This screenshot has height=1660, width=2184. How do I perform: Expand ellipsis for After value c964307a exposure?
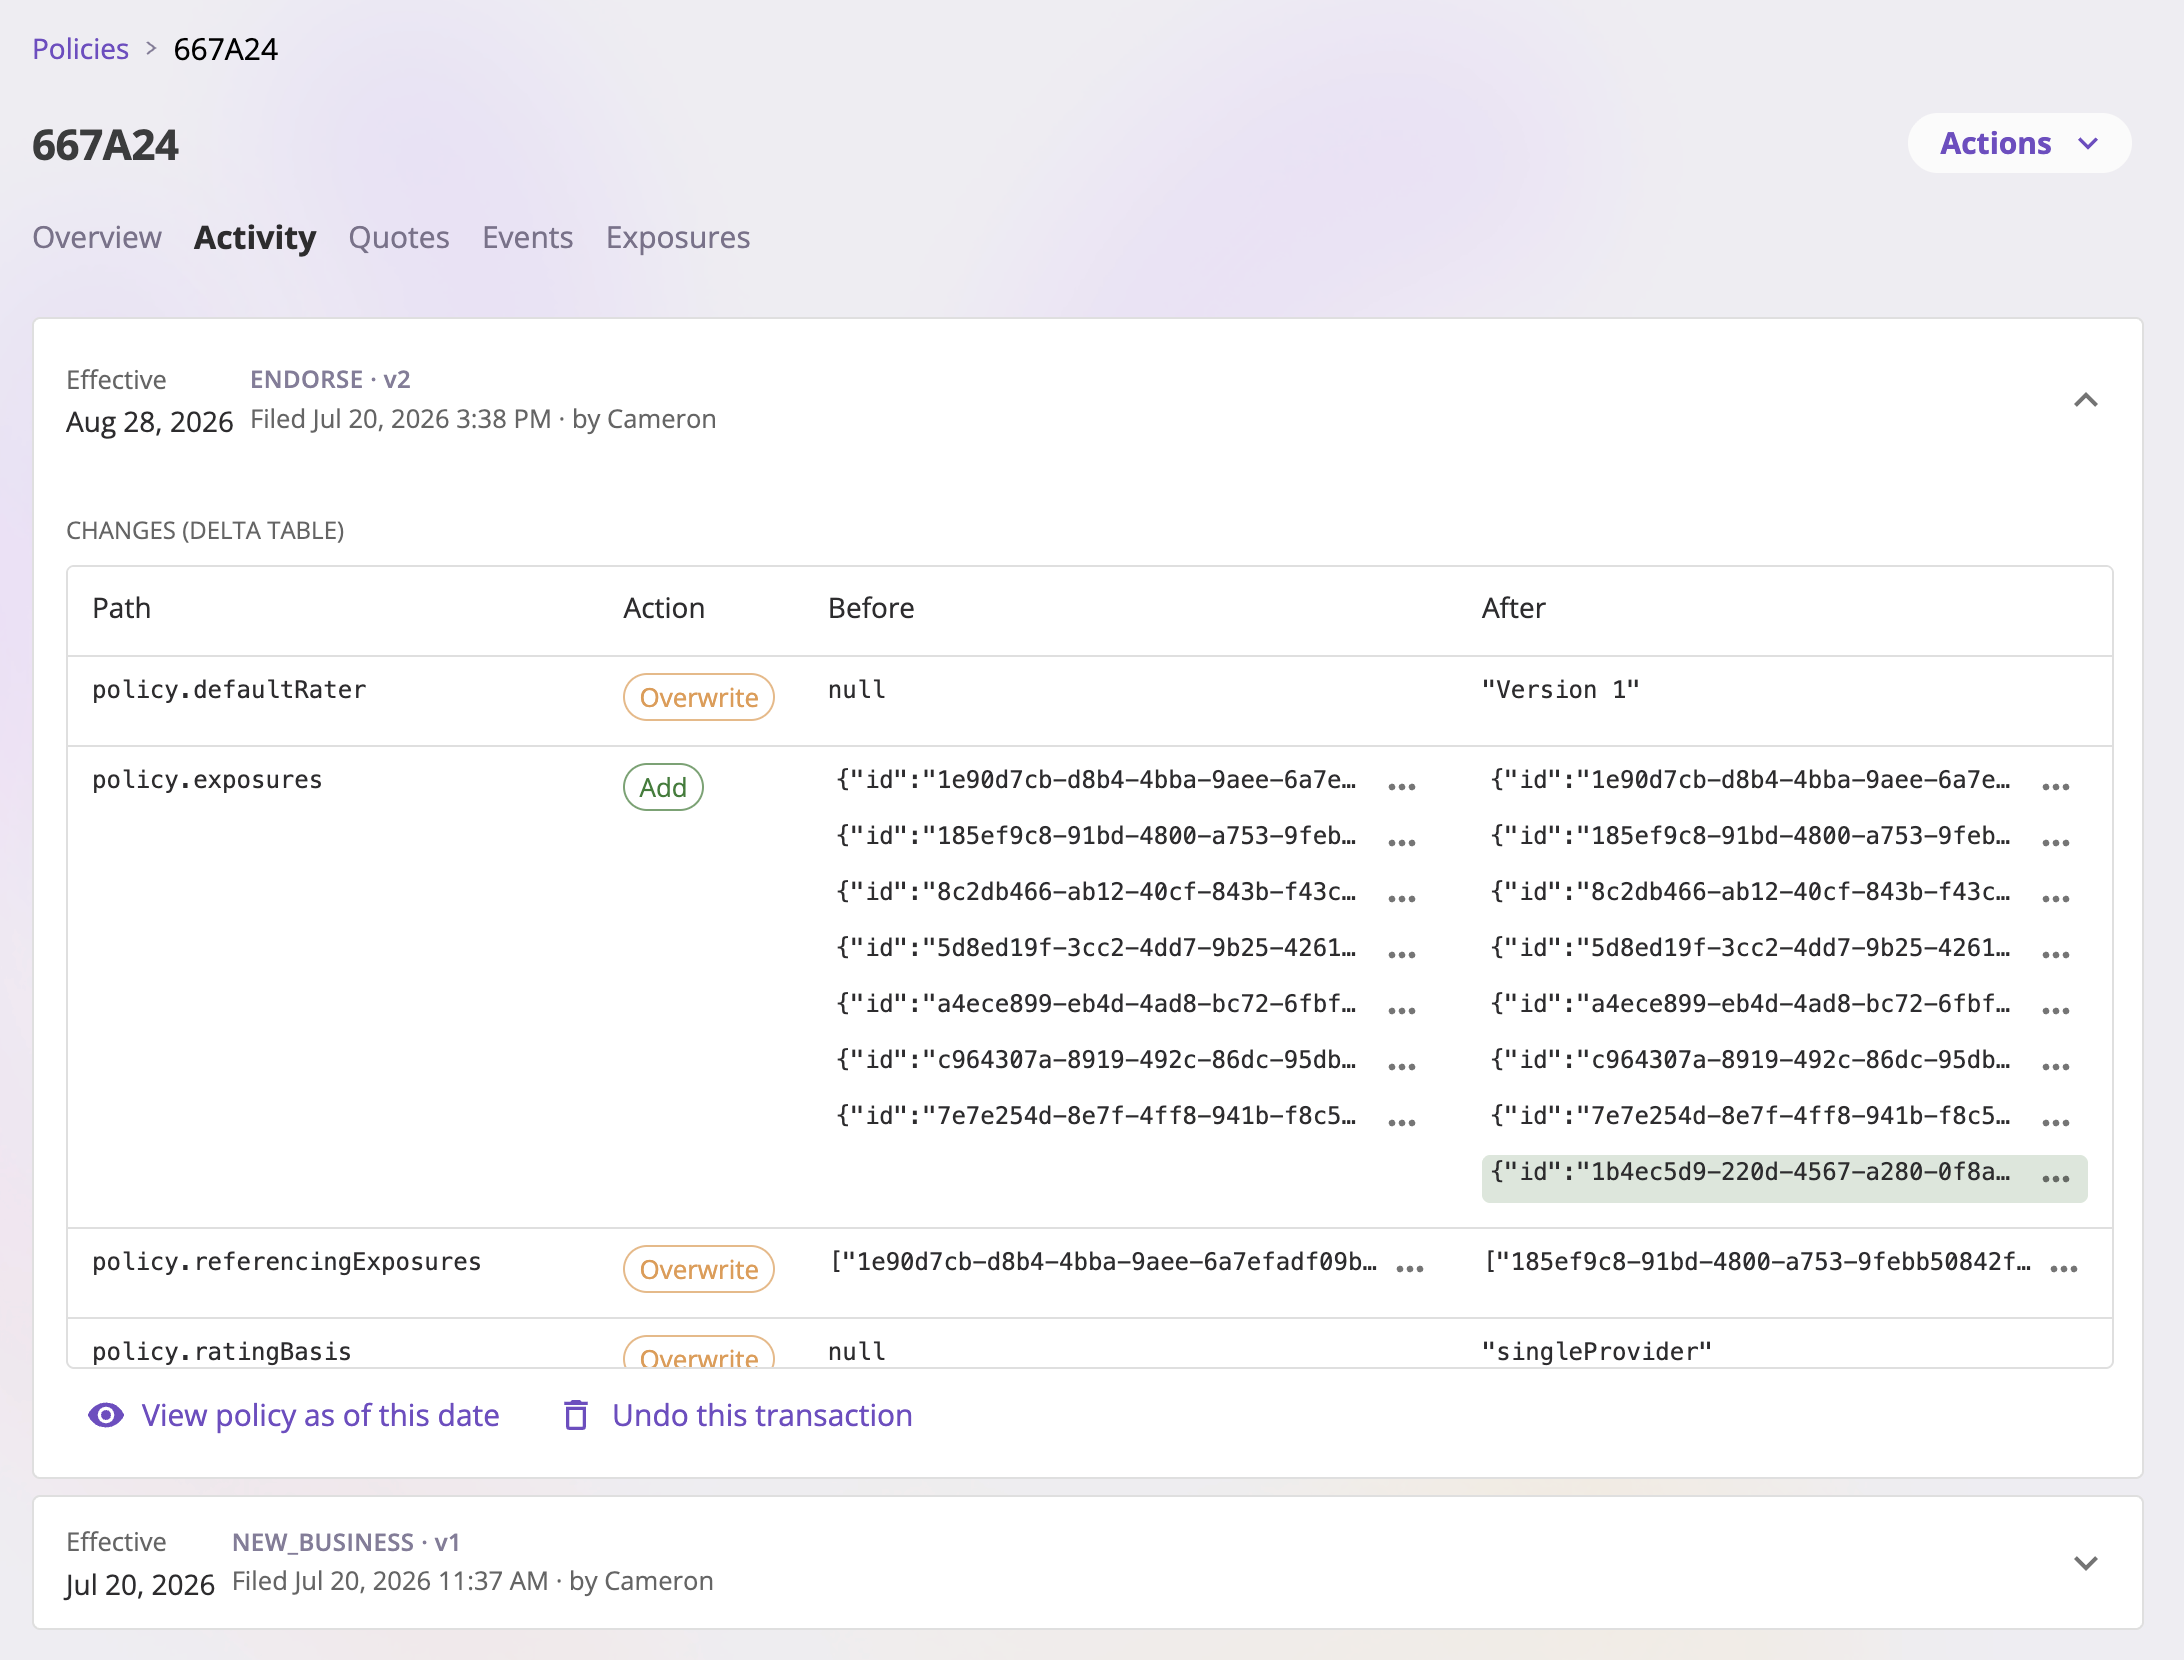[x=2056, y=1066]
